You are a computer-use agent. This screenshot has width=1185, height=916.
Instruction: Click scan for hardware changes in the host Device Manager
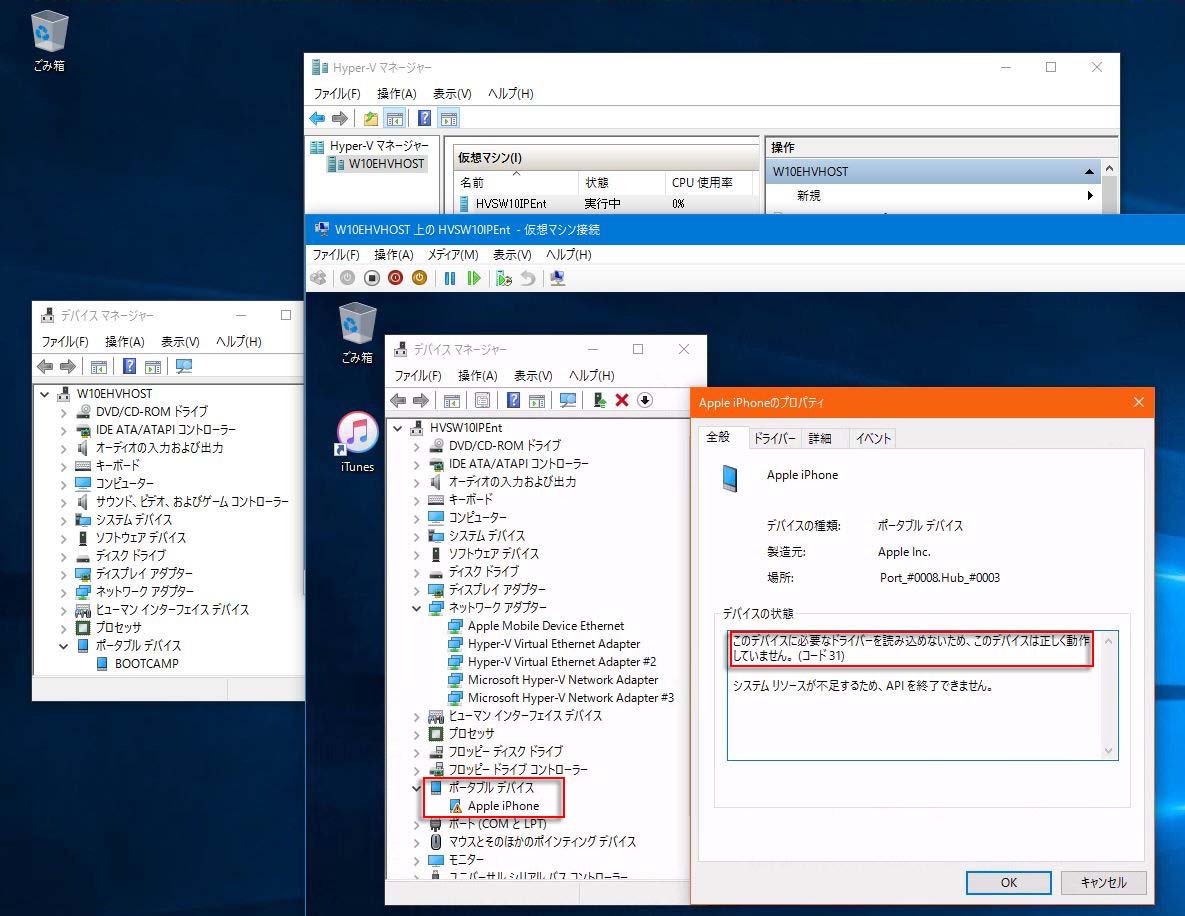pos(184,367)
